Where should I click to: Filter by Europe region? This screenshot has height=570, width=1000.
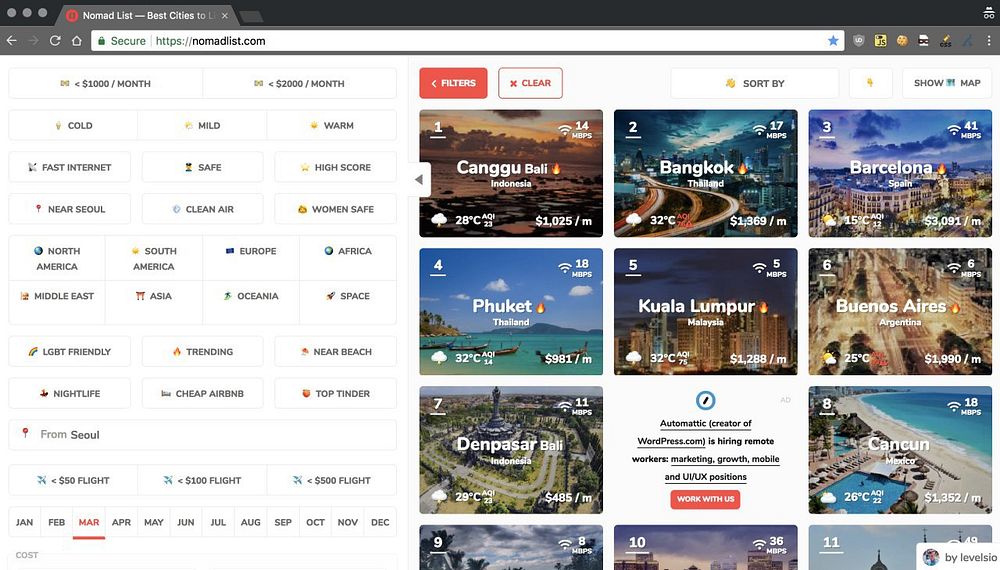[251, 258]
